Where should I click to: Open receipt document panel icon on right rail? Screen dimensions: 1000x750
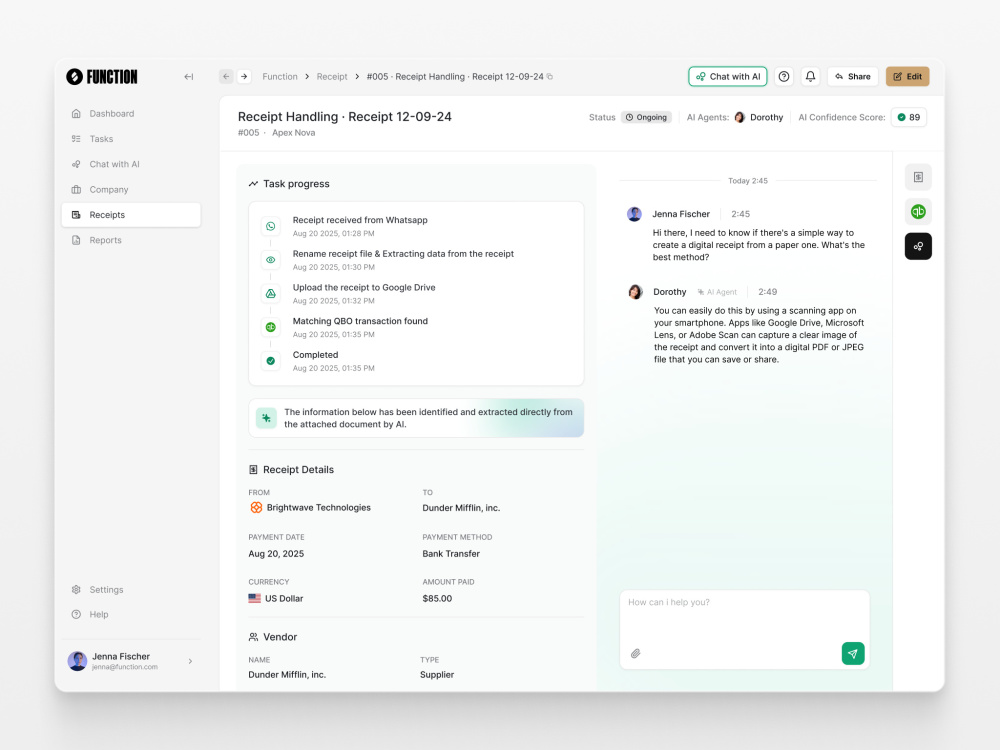point(918,177)
